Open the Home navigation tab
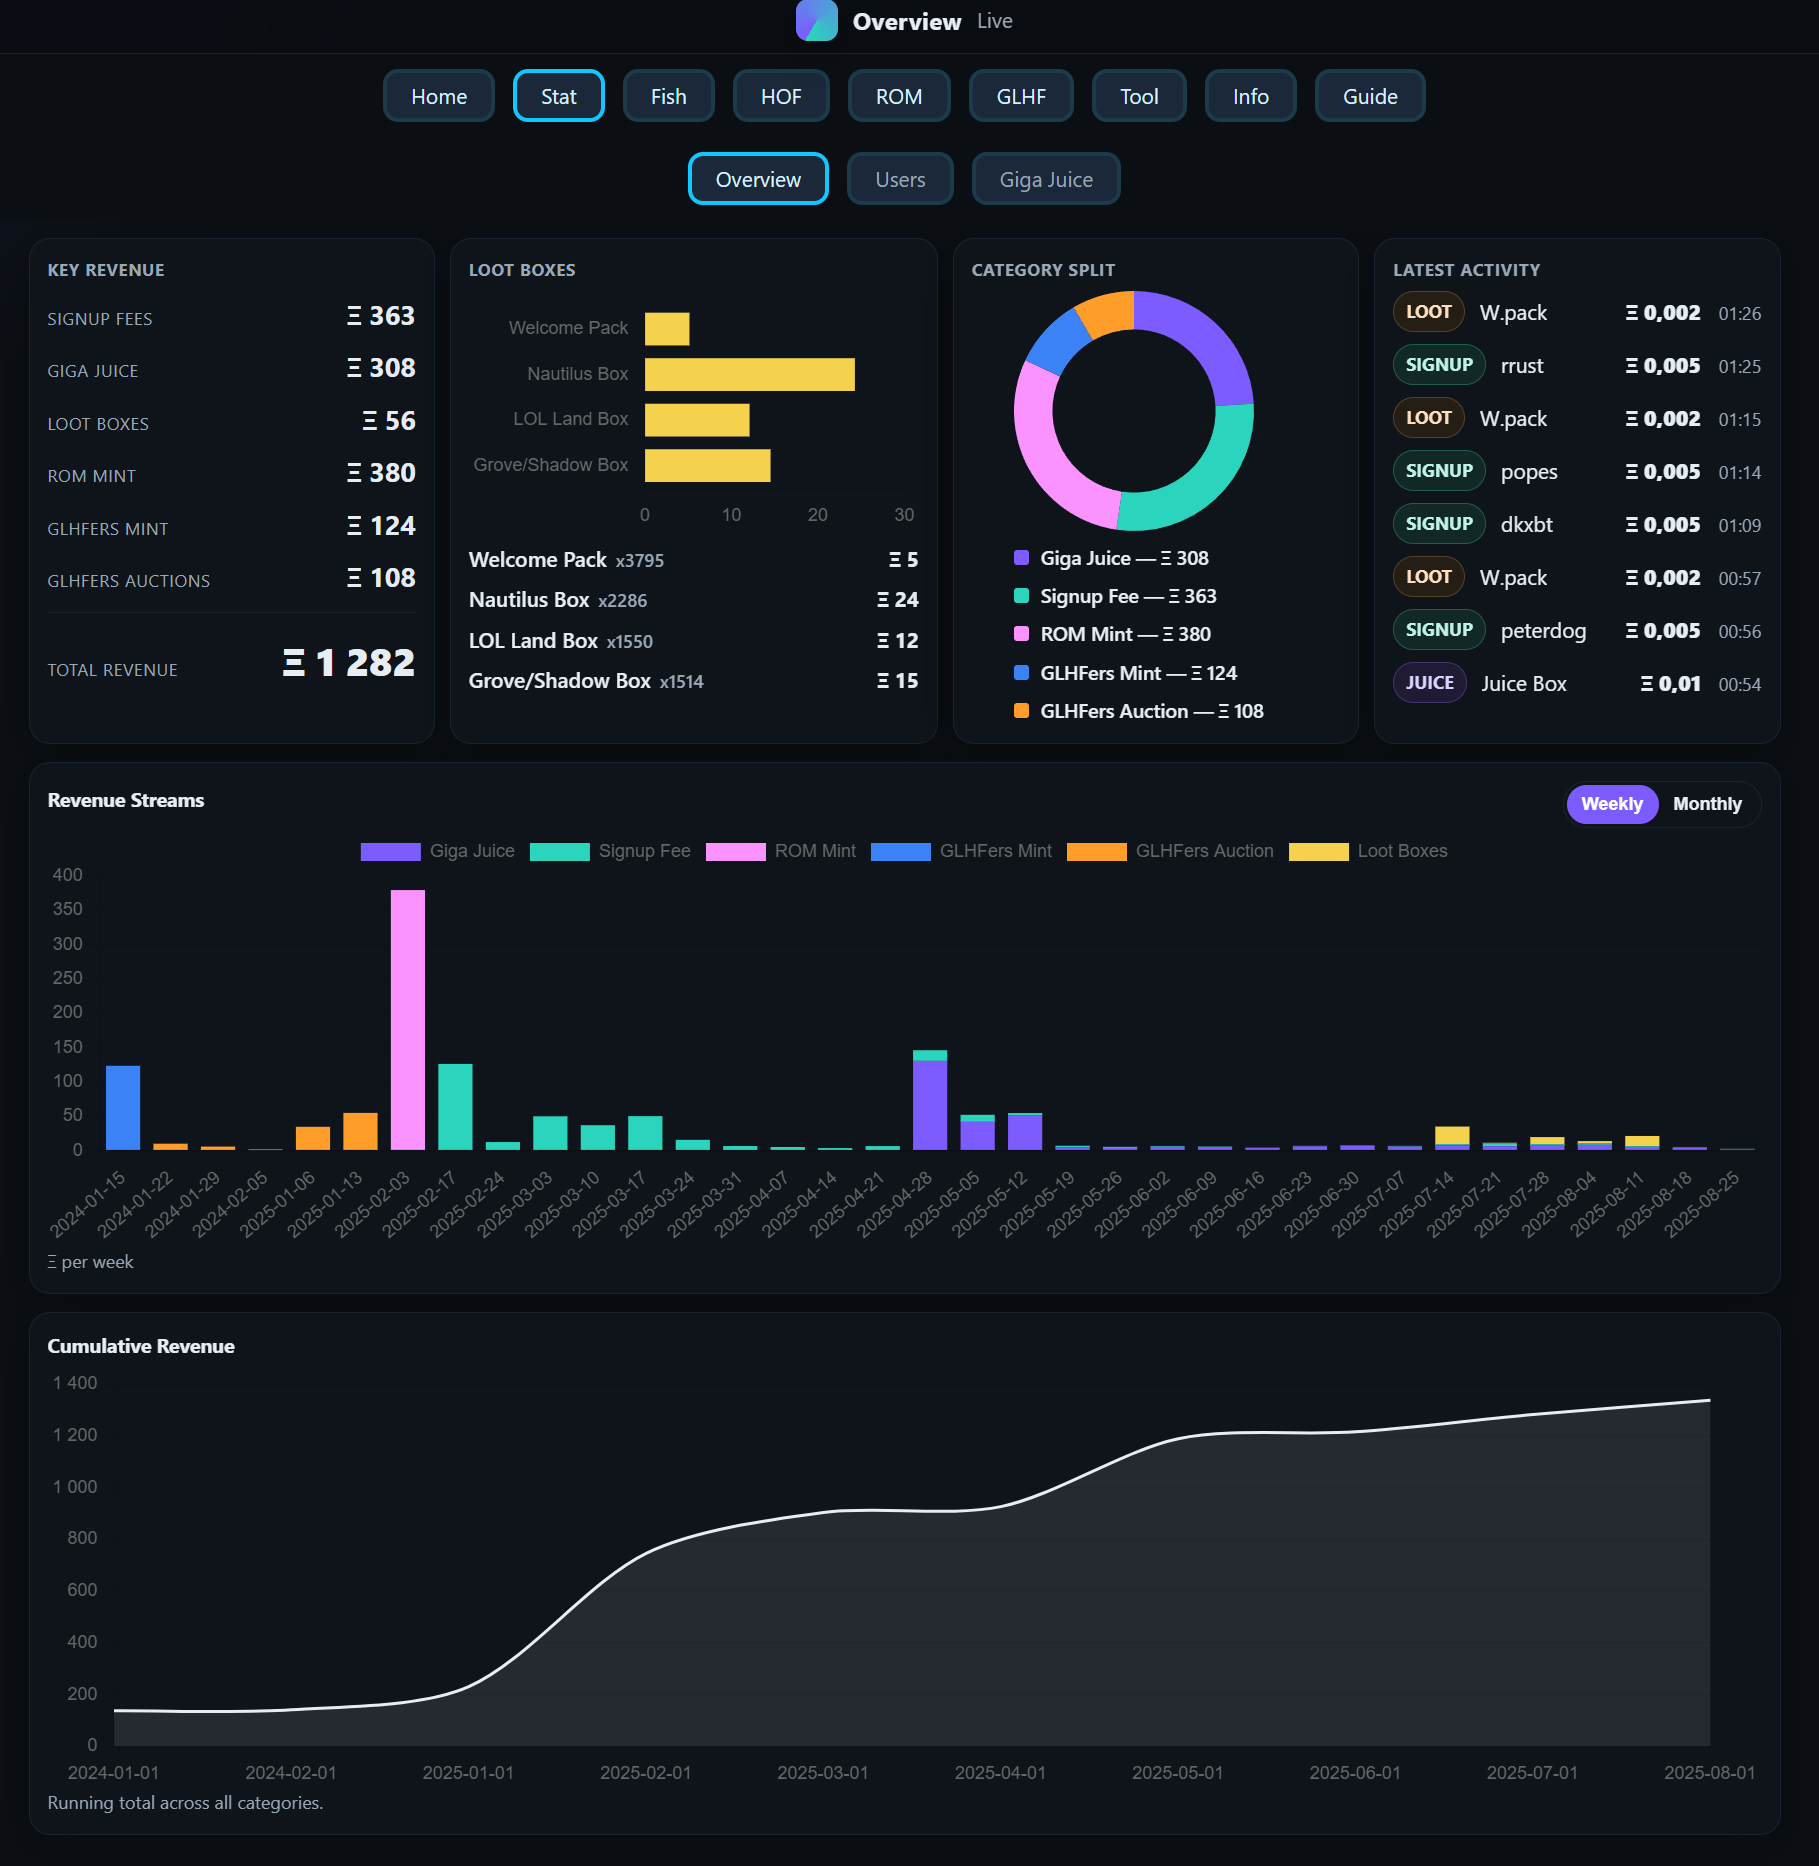 (439, 96)
